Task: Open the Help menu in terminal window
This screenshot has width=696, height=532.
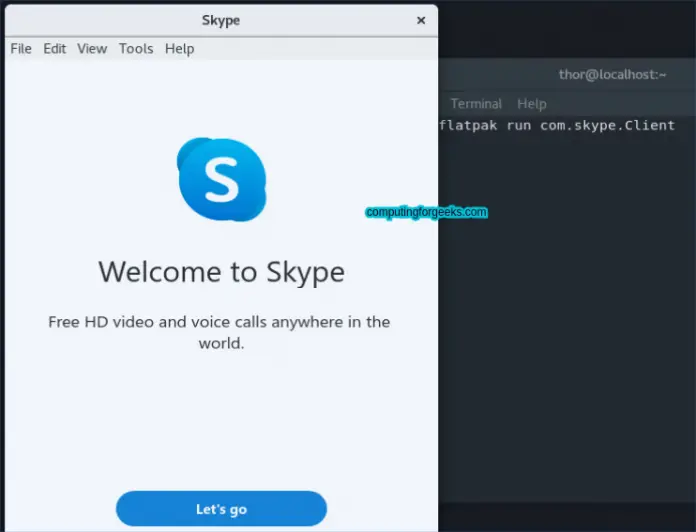Action: 532,103
